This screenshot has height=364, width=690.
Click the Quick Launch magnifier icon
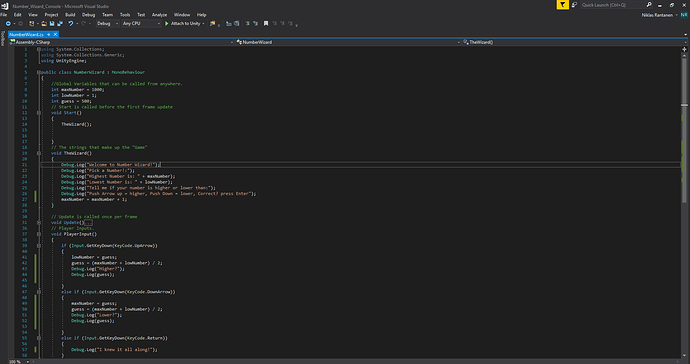(x=649, y=5)
